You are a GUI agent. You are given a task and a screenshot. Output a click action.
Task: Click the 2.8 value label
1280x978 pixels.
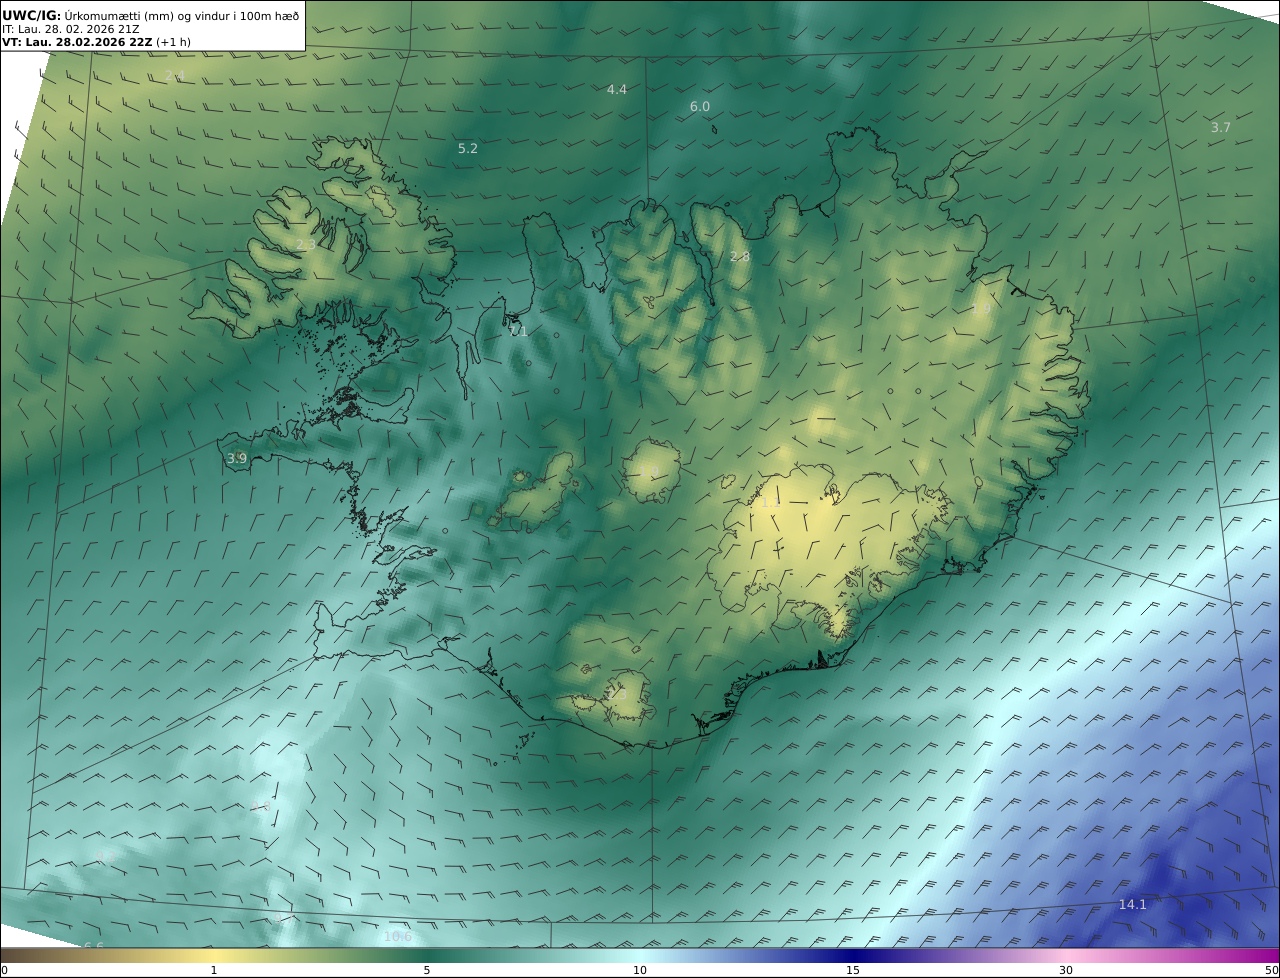coord(740,257)
